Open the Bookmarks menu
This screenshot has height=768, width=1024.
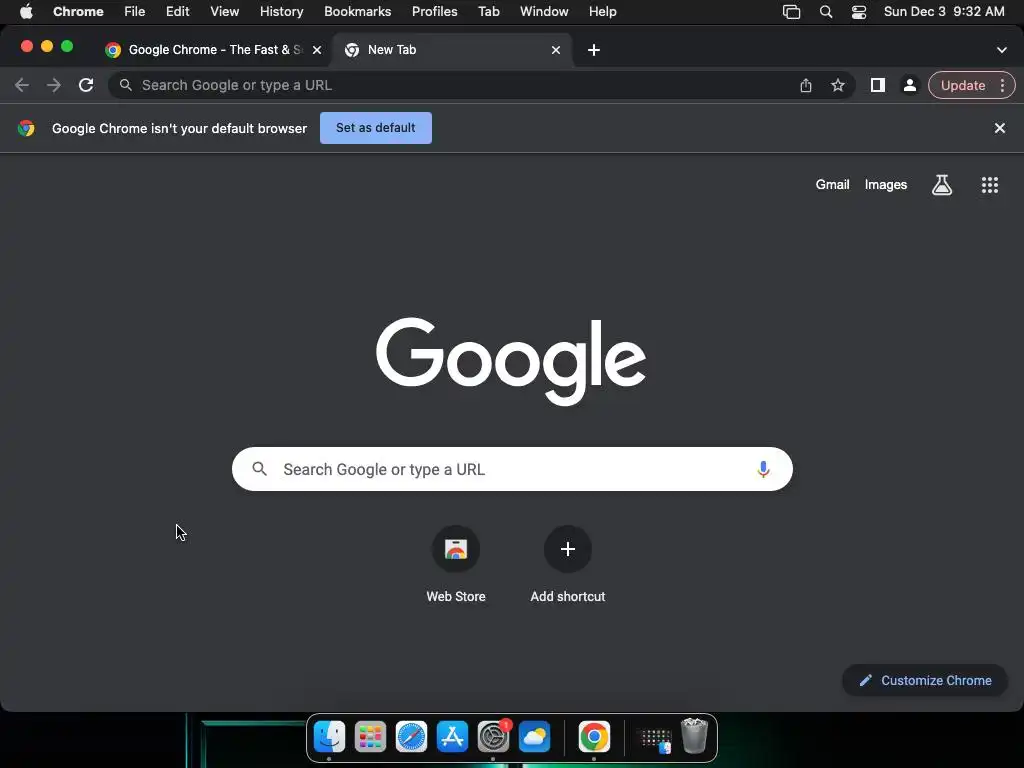pos(357,12)
